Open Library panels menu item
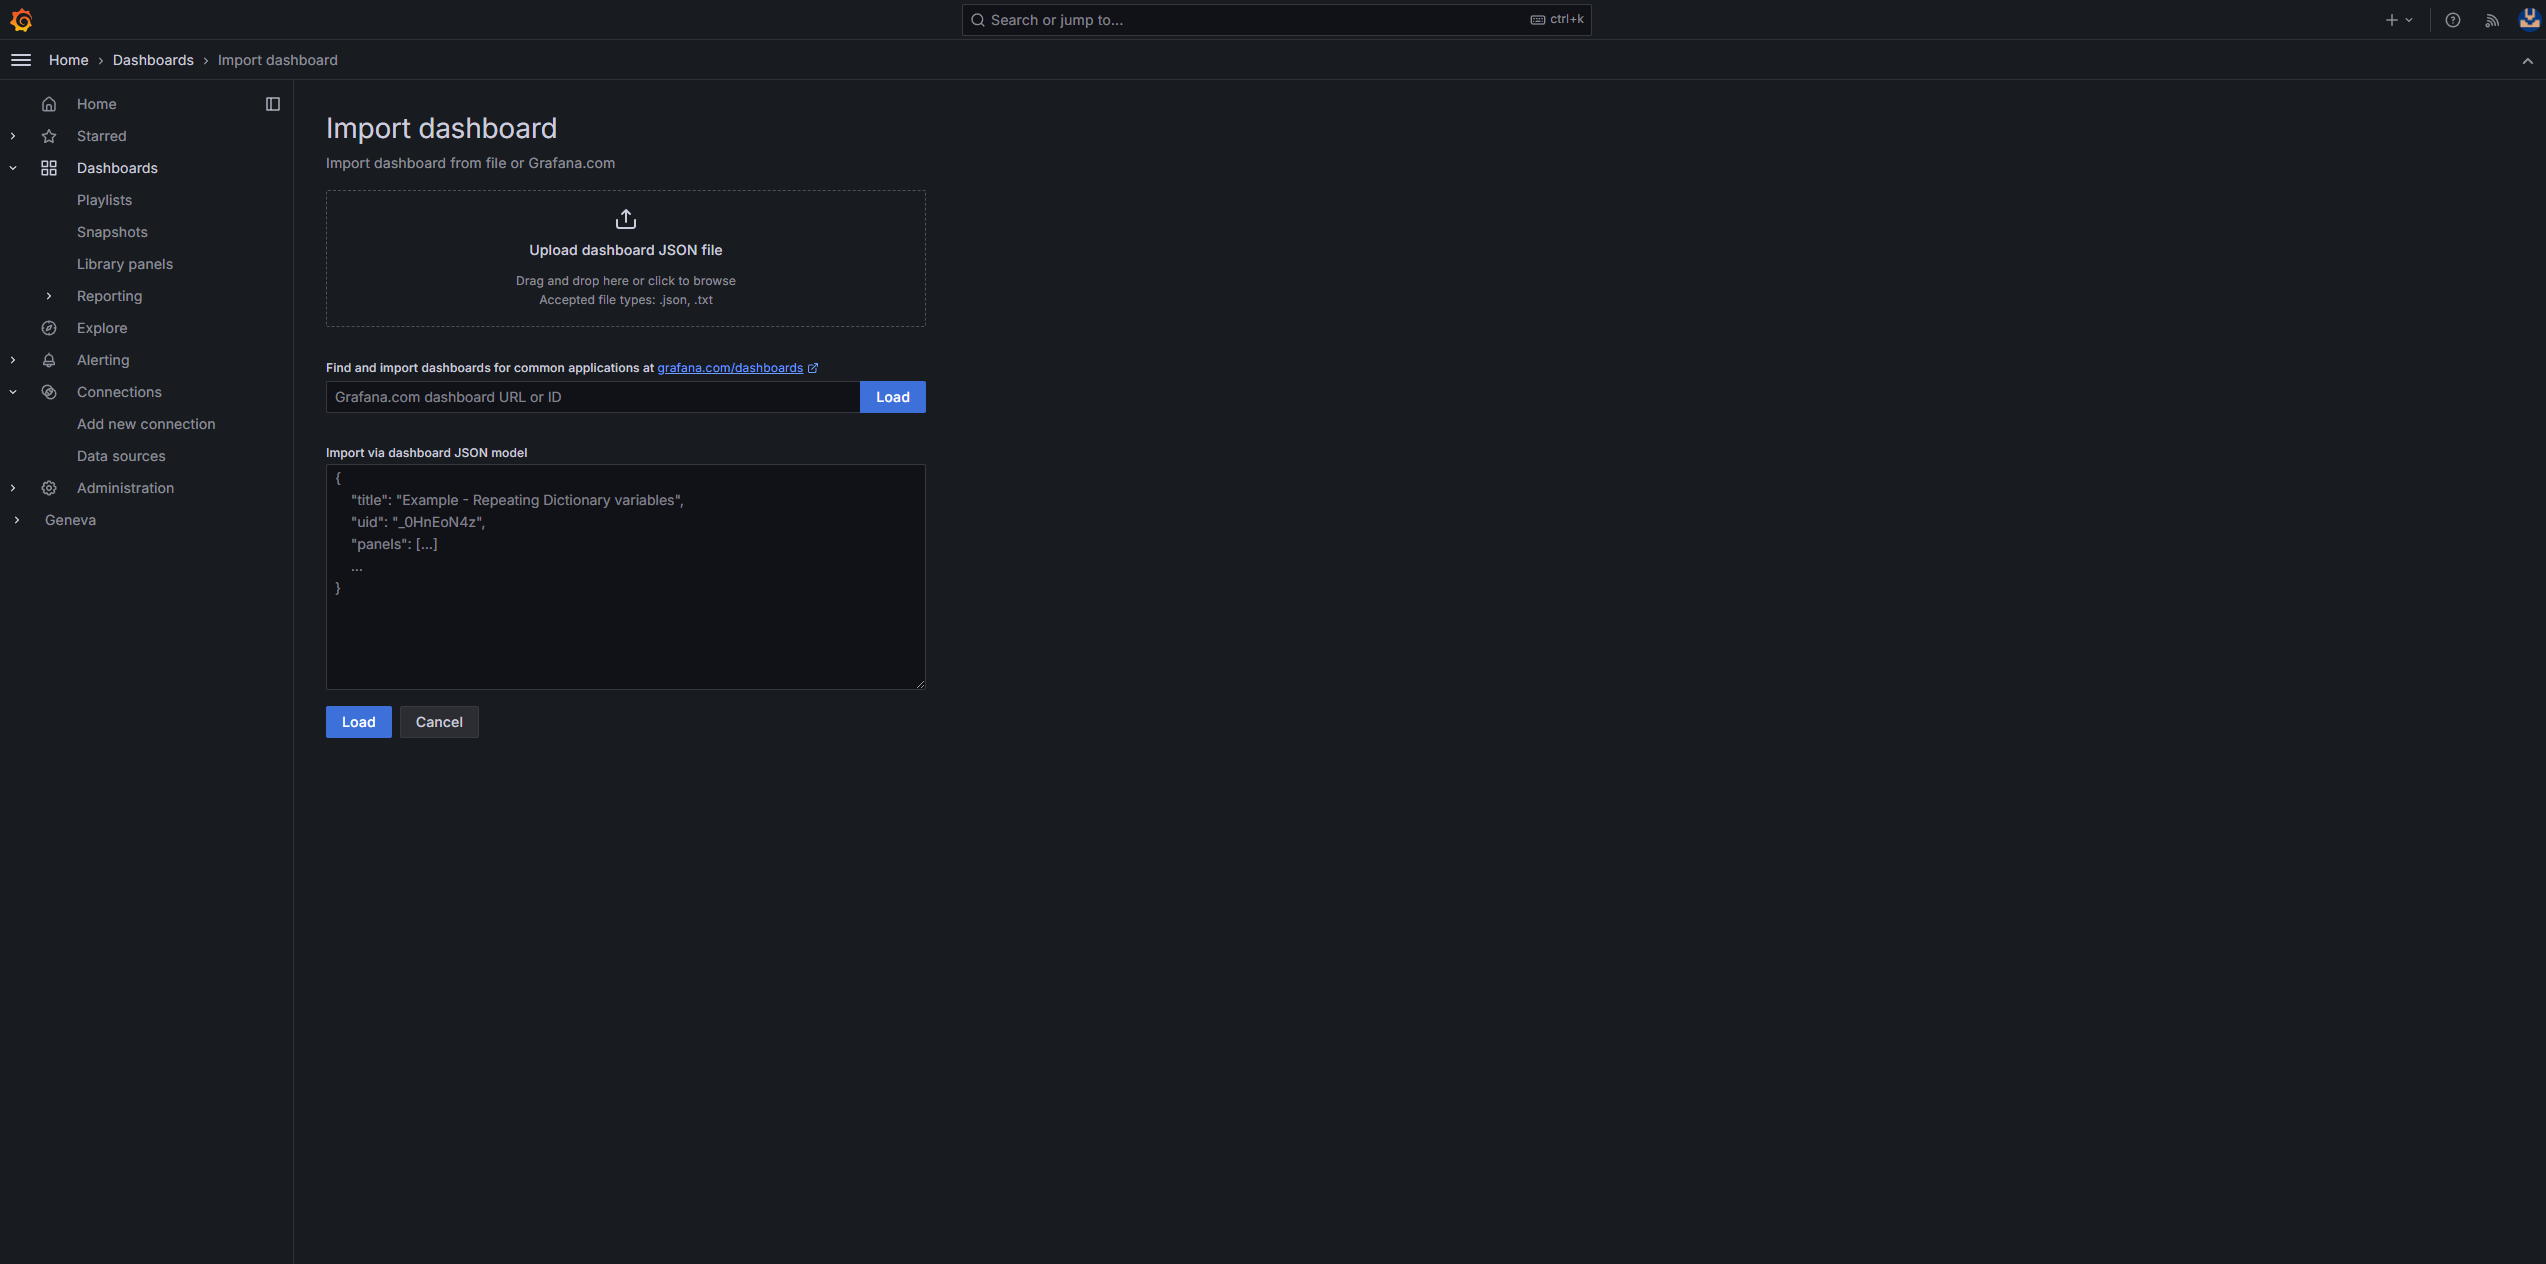Viewport: 2546px width, 1264px height. click(125, 264)
